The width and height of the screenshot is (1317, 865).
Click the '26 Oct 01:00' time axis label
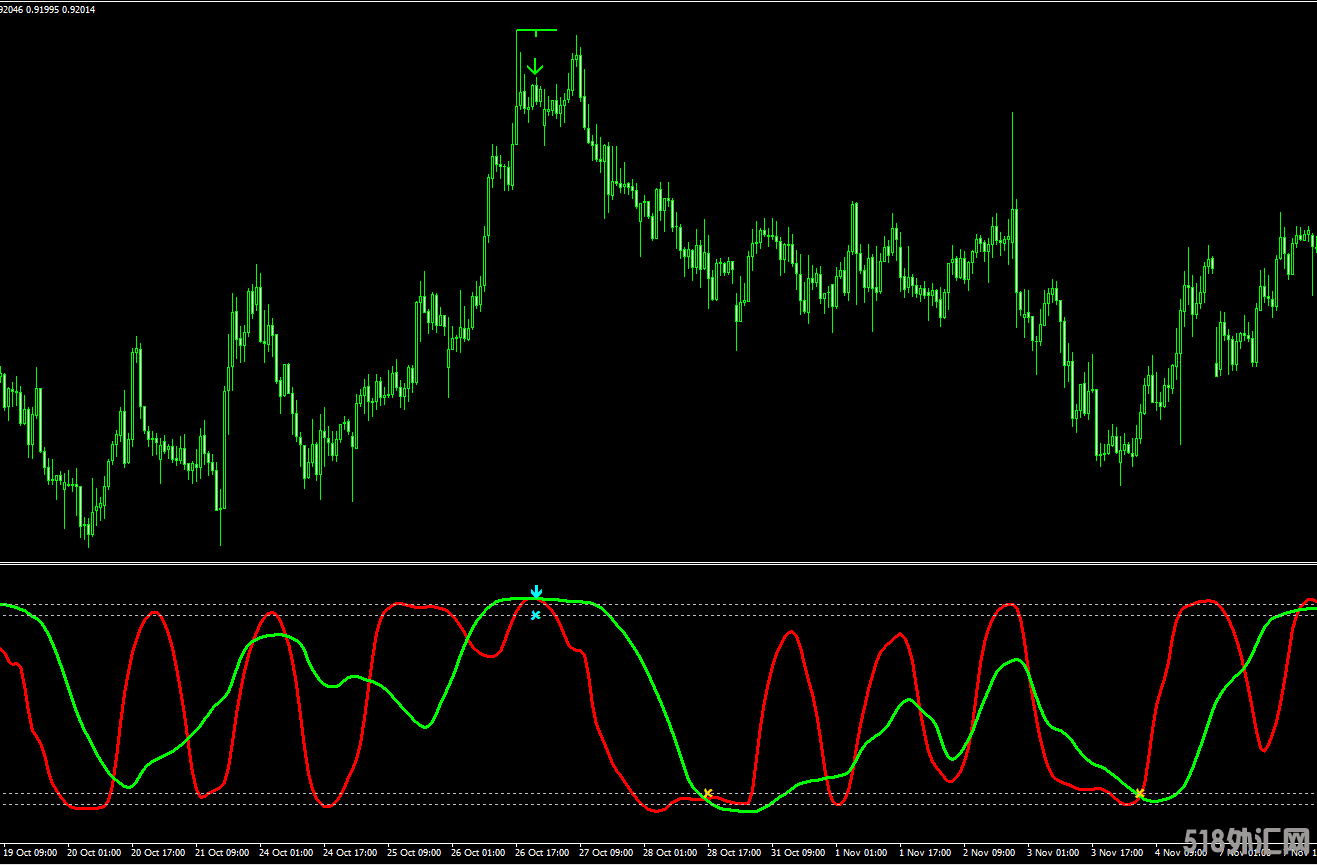click(x=478, y=853)
